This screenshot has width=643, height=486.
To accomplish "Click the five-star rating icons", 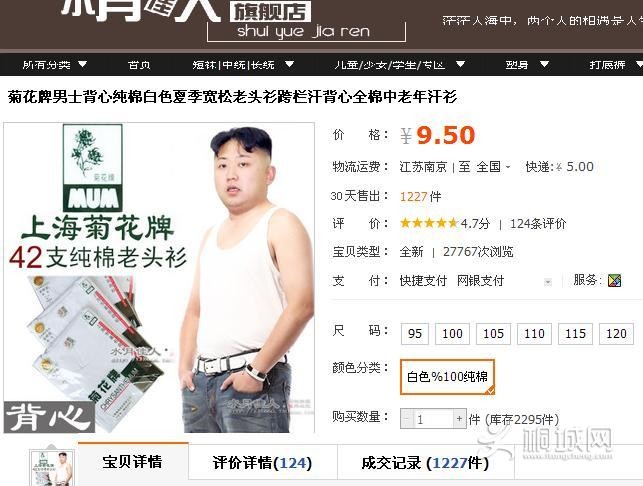I will coord(428,223).
